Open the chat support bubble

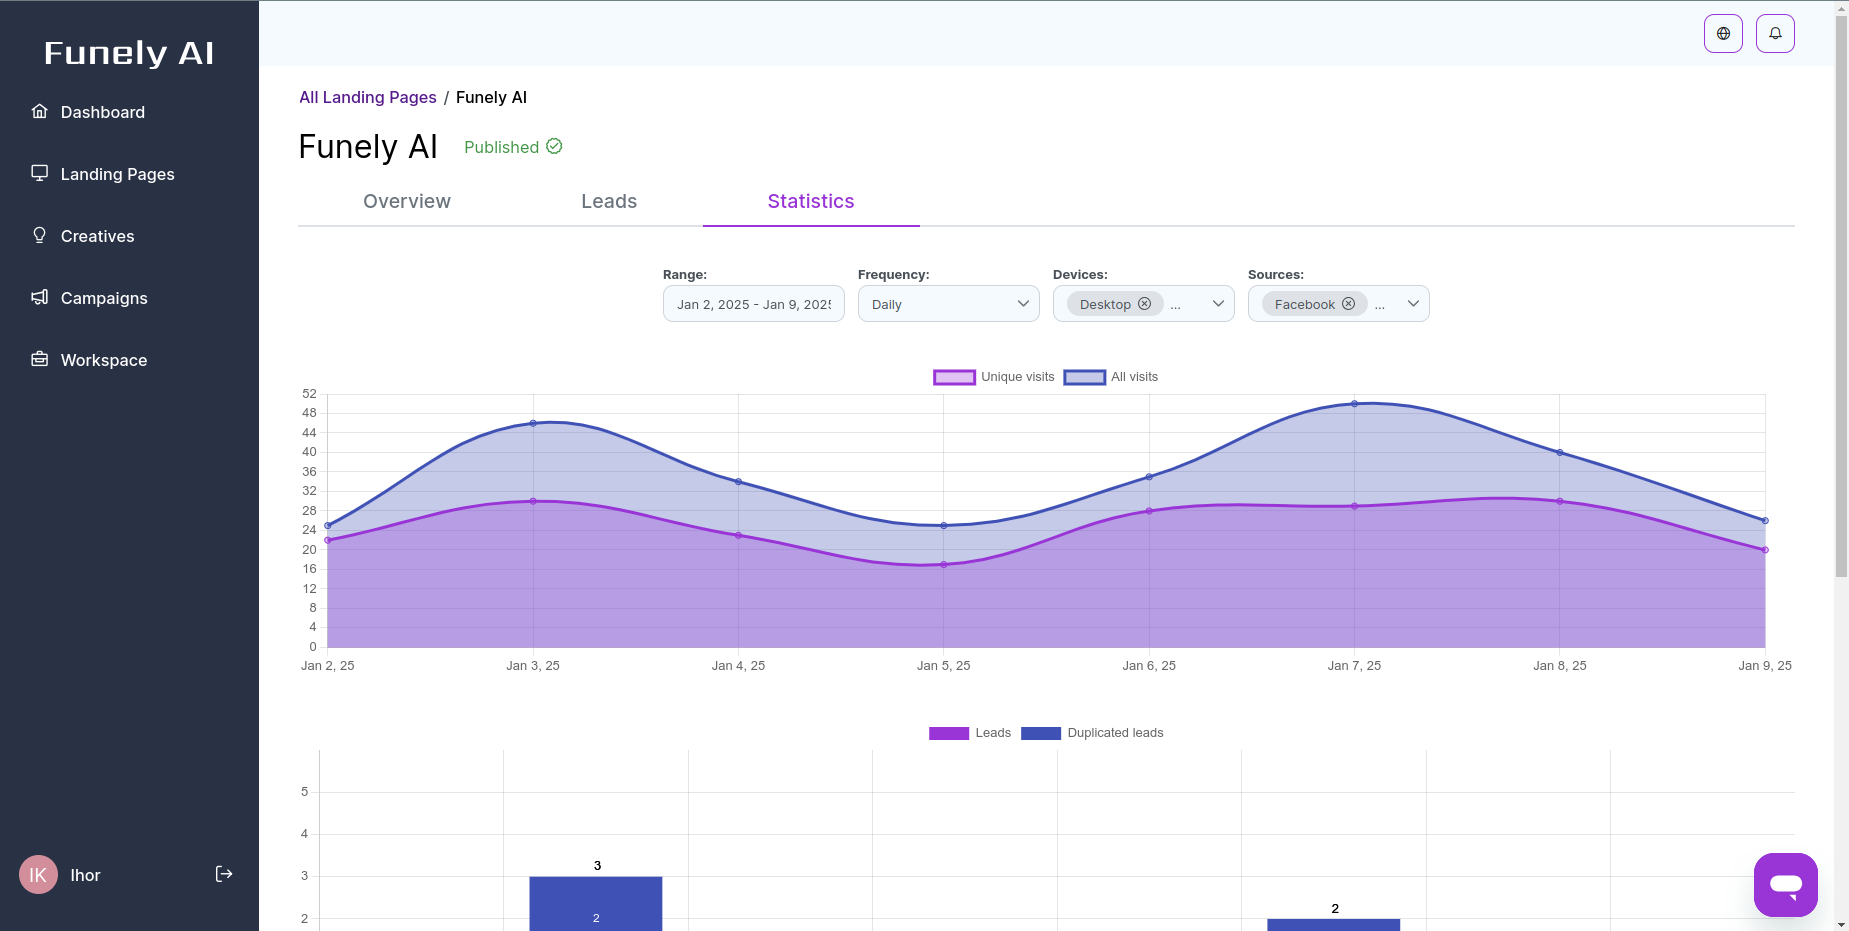click(1785, 884)
